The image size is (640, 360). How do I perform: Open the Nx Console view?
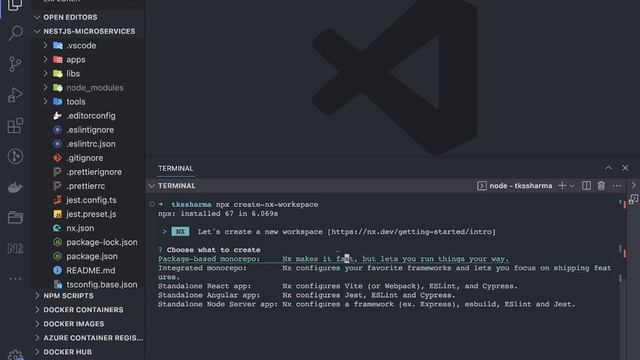15,248
